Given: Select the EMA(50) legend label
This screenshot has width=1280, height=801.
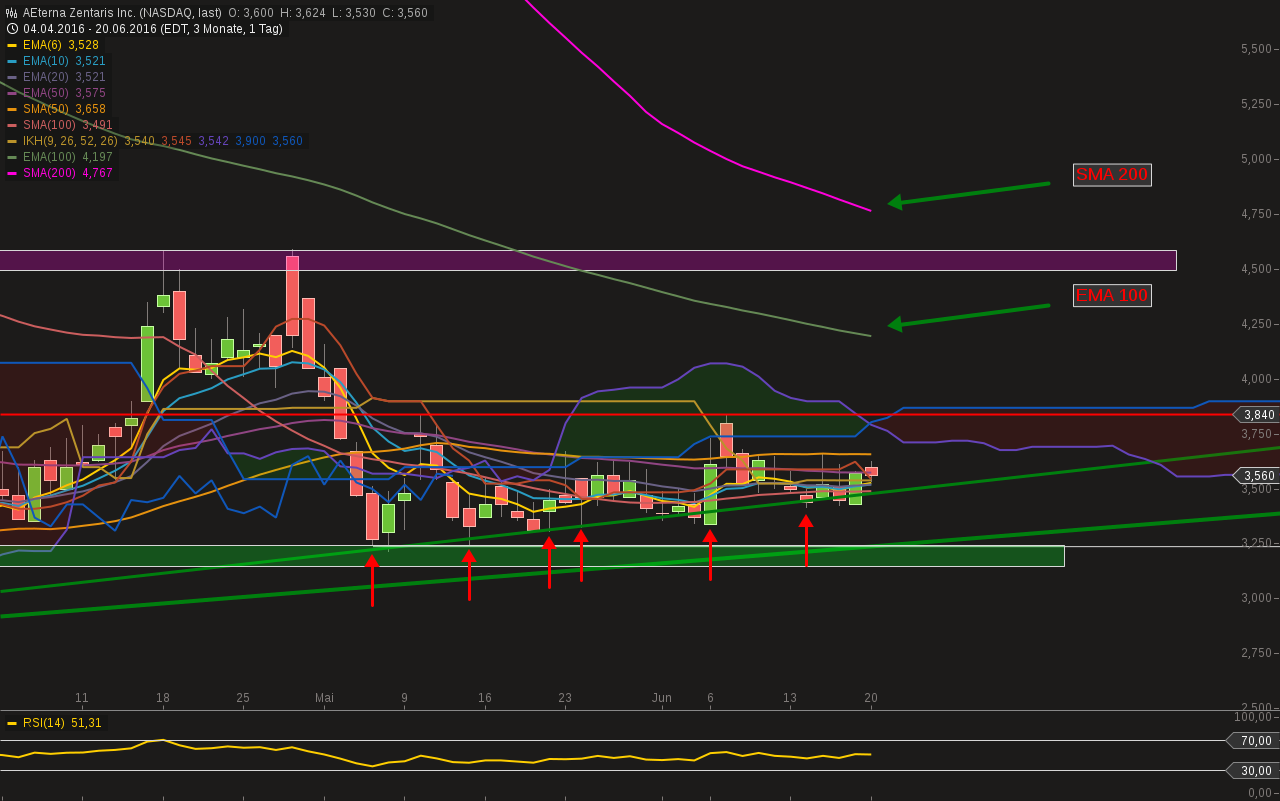Looking at the screenshot, I should tap(46, 93).
